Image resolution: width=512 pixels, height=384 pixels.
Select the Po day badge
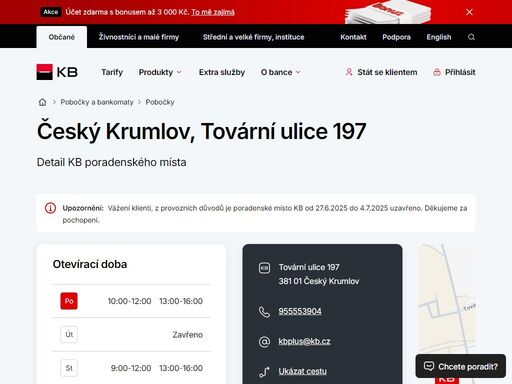69,301
